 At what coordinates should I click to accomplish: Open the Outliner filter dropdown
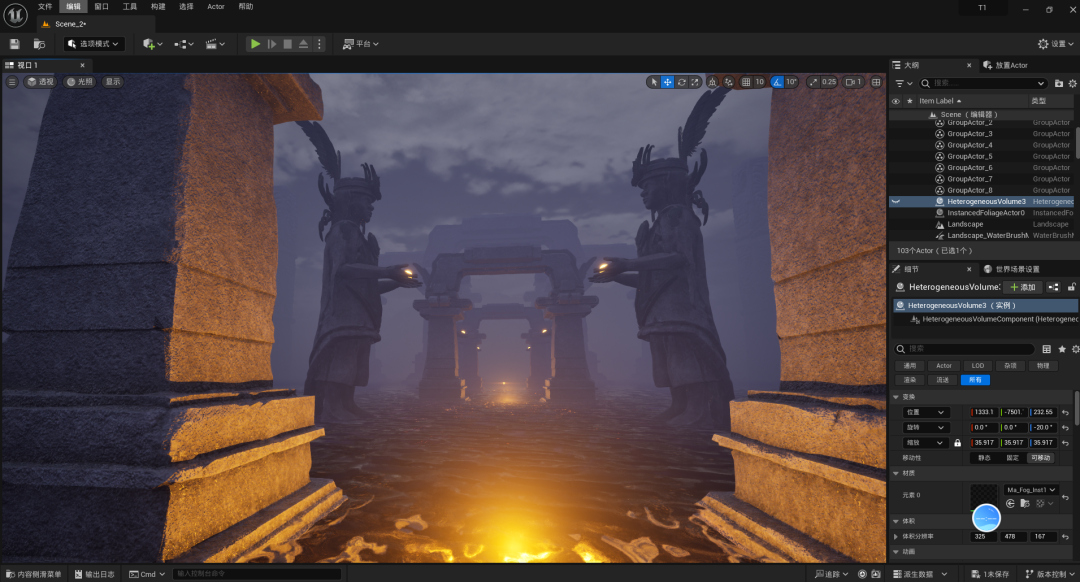(903, 83)
